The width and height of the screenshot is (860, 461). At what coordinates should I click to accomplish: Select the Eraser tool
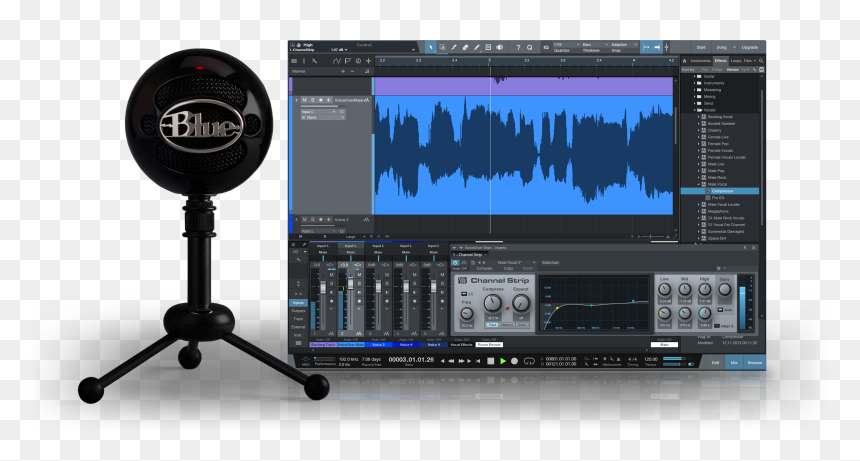(465, 47)
